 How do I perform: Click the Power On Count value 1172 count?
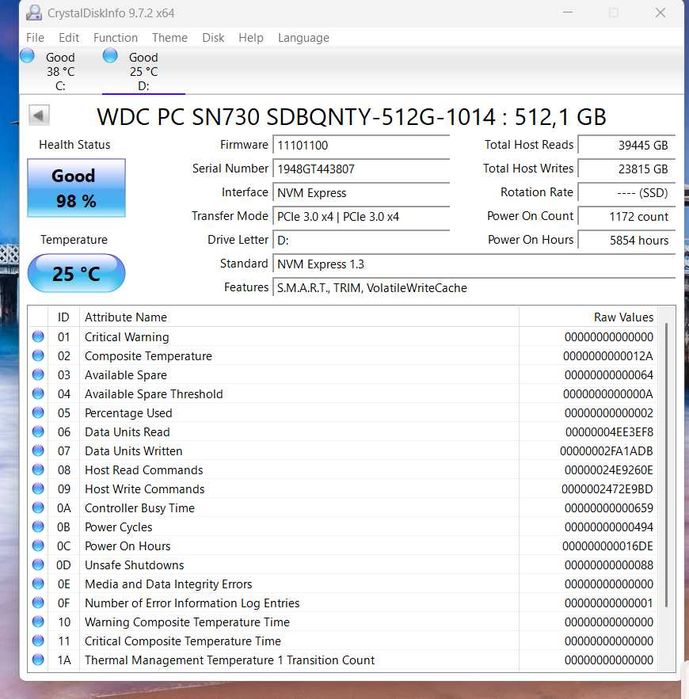tap(627, 217)
